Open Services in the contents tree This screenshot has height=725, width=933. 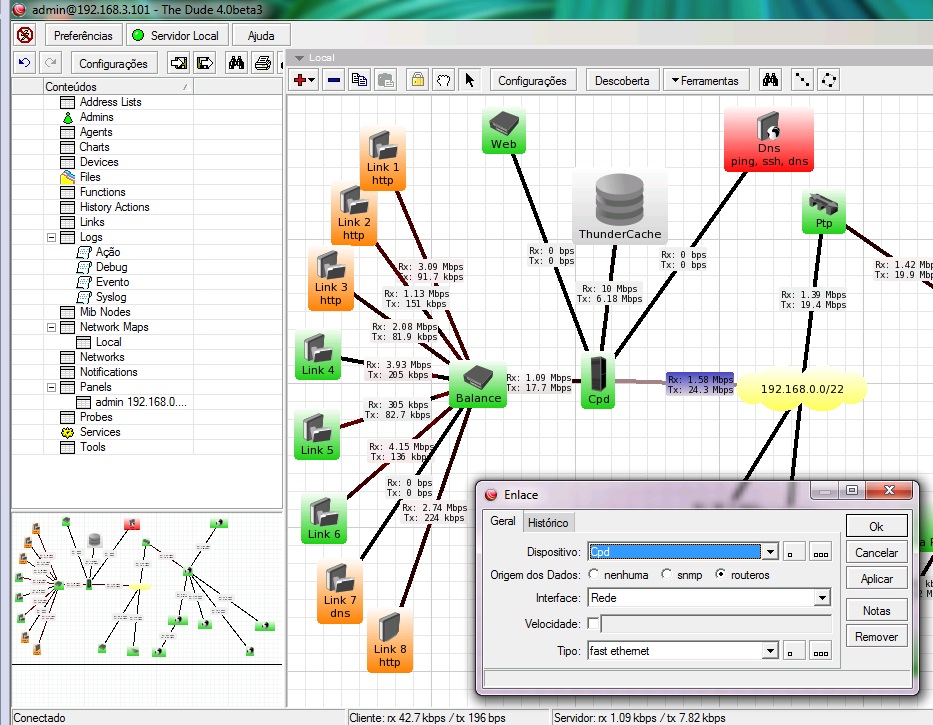click(100, 432)
